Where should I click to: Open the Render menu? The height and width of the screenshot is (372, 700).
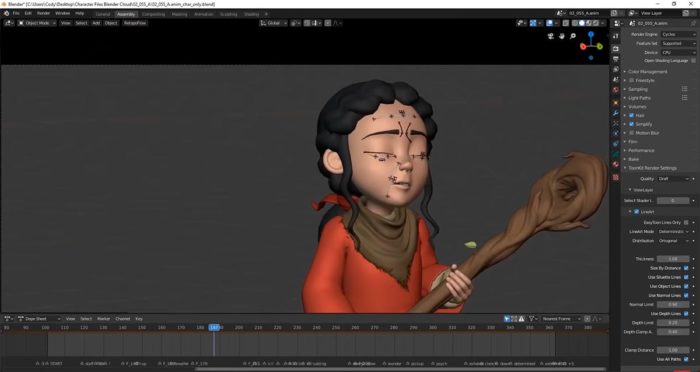43,13
